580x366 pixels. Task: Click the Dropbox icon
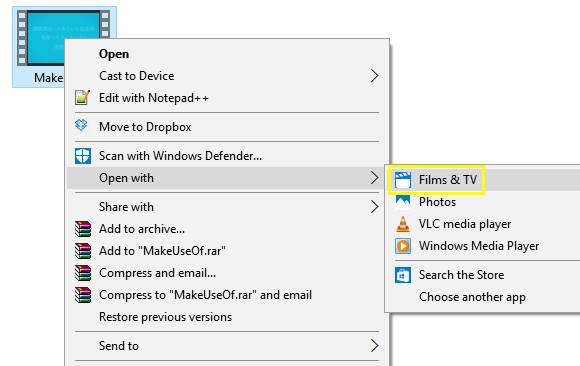pos(81,126)
